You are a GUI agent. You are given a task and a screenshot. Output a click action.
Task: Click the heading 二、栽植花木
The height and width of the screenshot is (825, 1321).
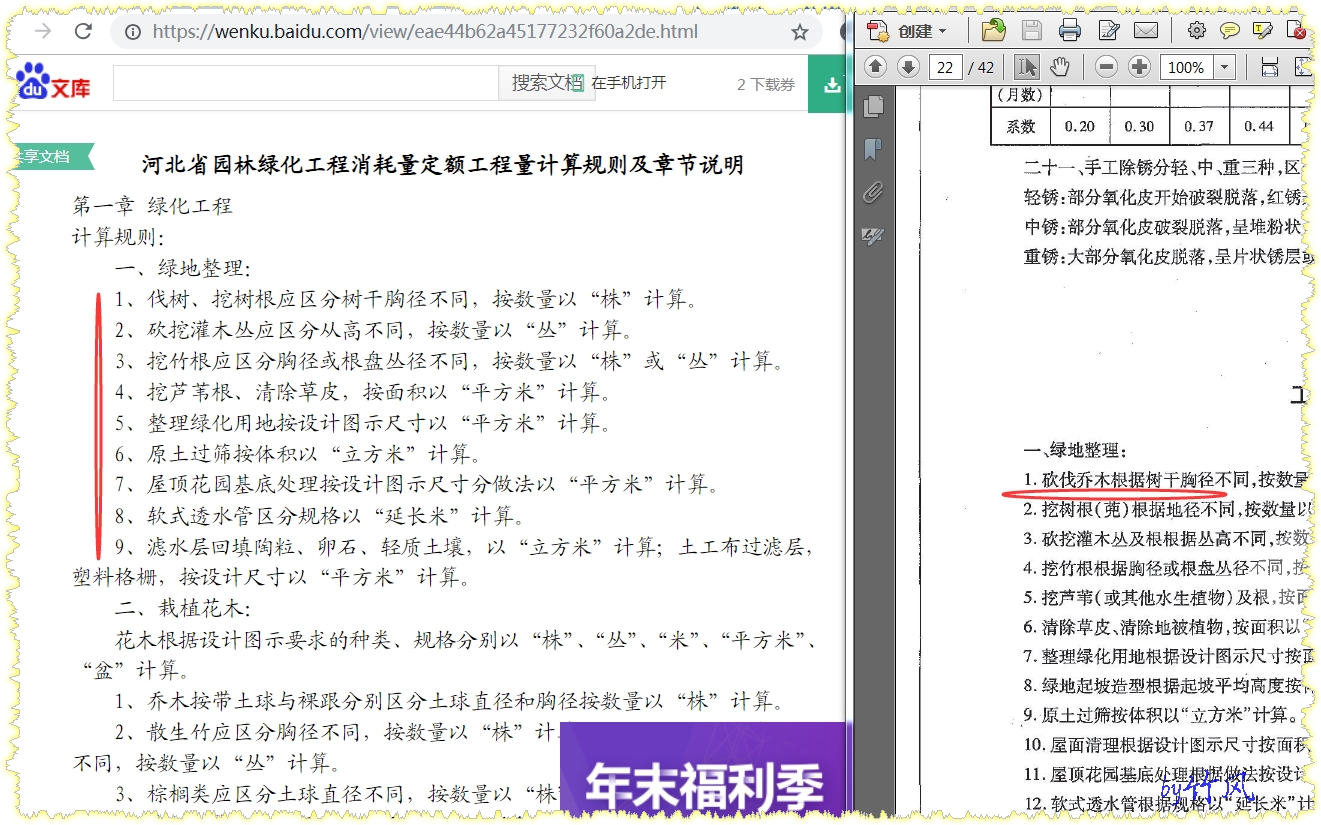pos(182,608)
